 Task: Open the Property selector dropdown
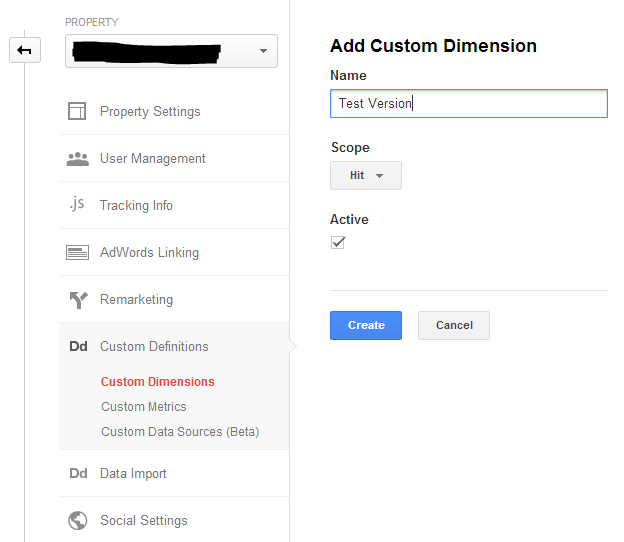coord(171,51)
